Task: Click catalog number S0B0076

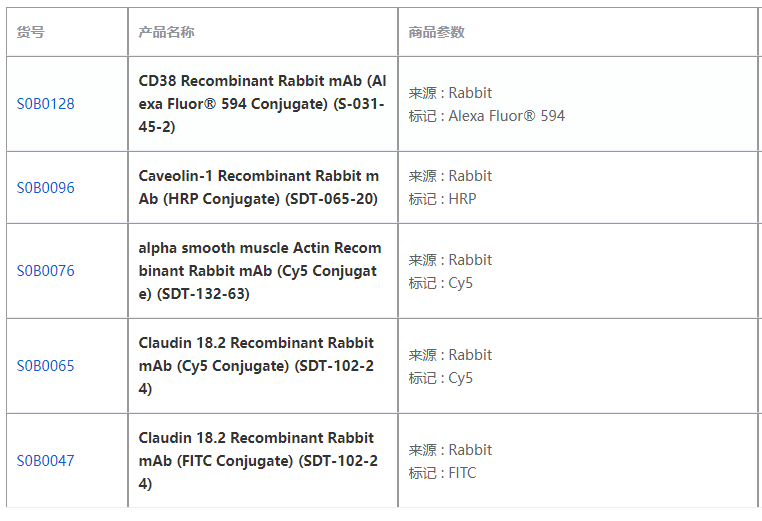Action: click(x=45, y=270)
